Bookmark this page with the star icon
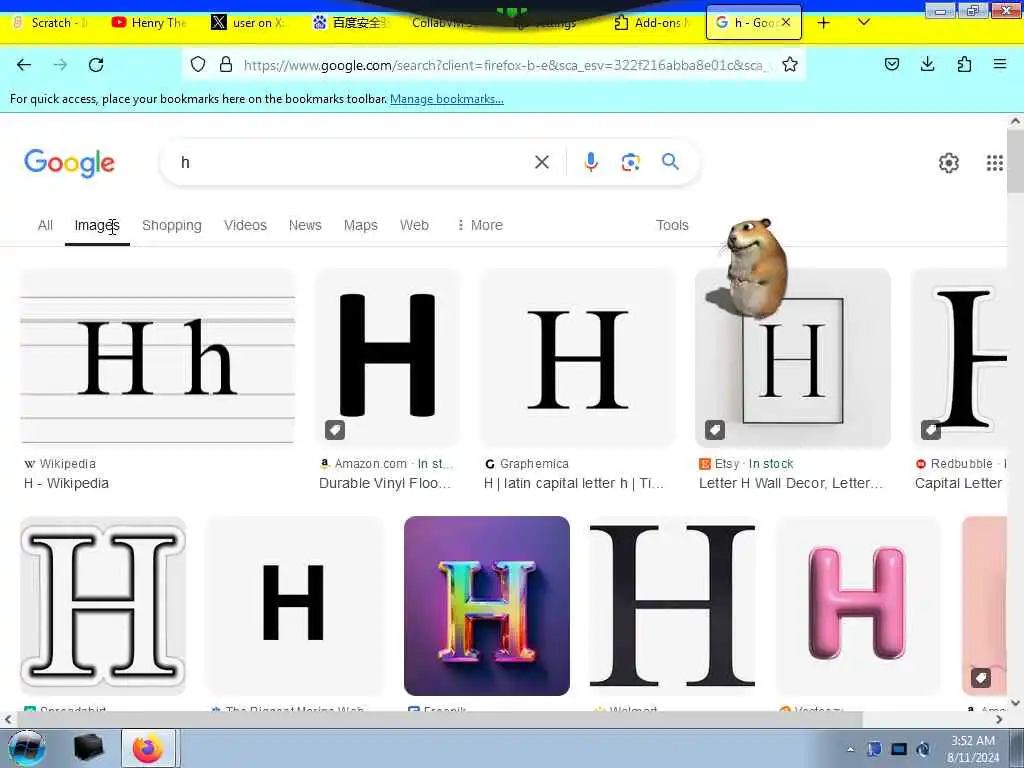Viewport: 1024px width, 768px height. [790, 64]
